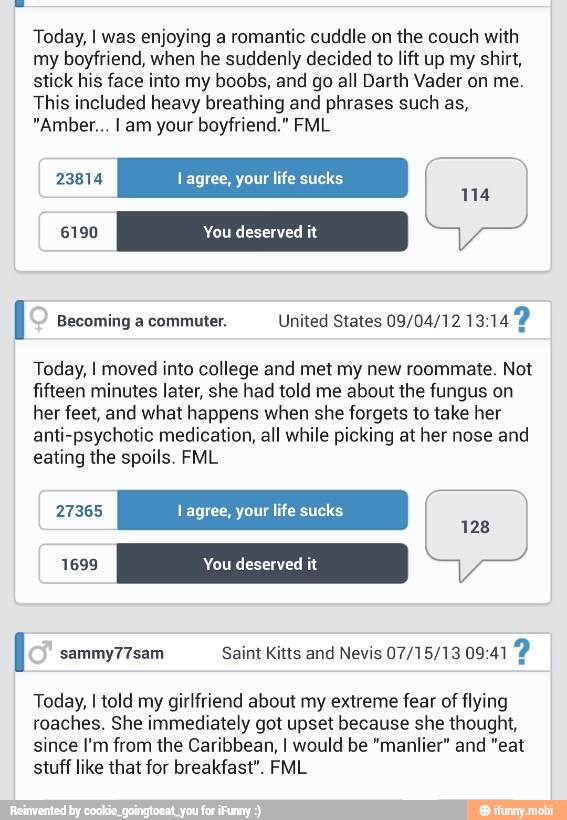Open the sammy77sam username
Screen dimensions: 567x820
coord(111,653)
